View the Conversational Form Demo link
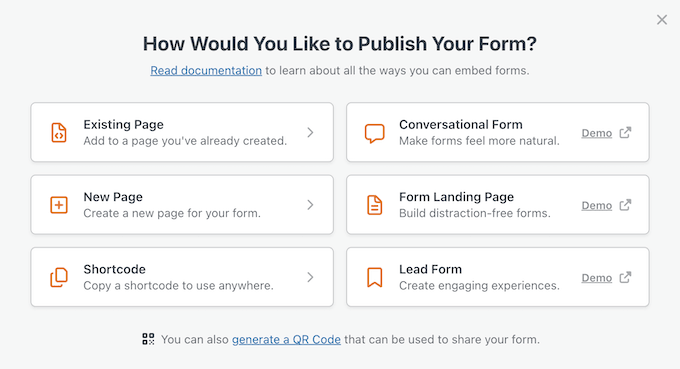This screenshot has height=369, width=680. [x=597, y=133]
